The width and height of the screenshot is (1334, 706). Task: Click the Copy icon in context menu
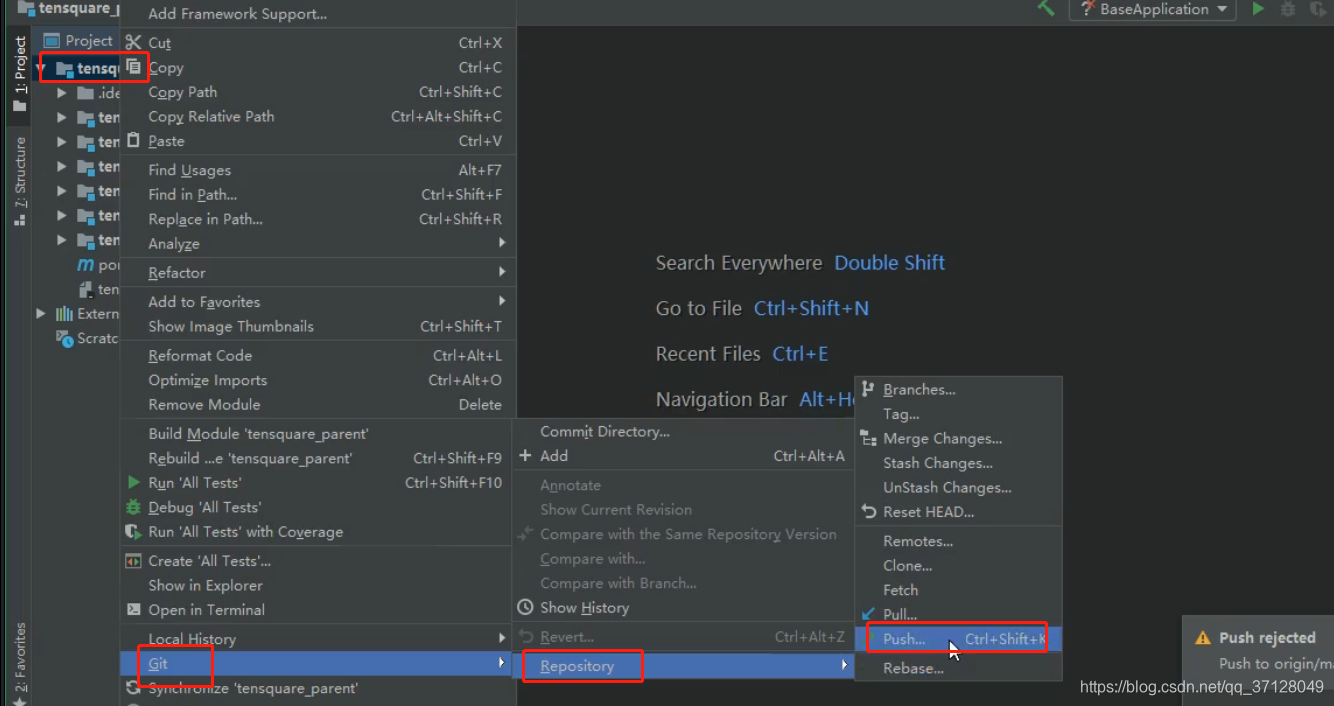(x=133, y=67)
